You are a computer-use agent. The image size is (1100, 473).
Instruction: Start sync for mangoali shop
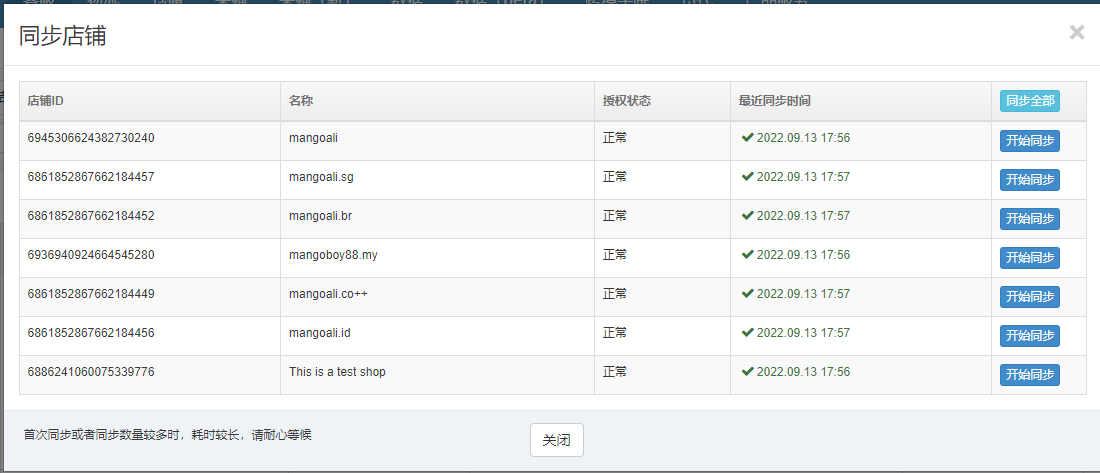click(1029, 141)
